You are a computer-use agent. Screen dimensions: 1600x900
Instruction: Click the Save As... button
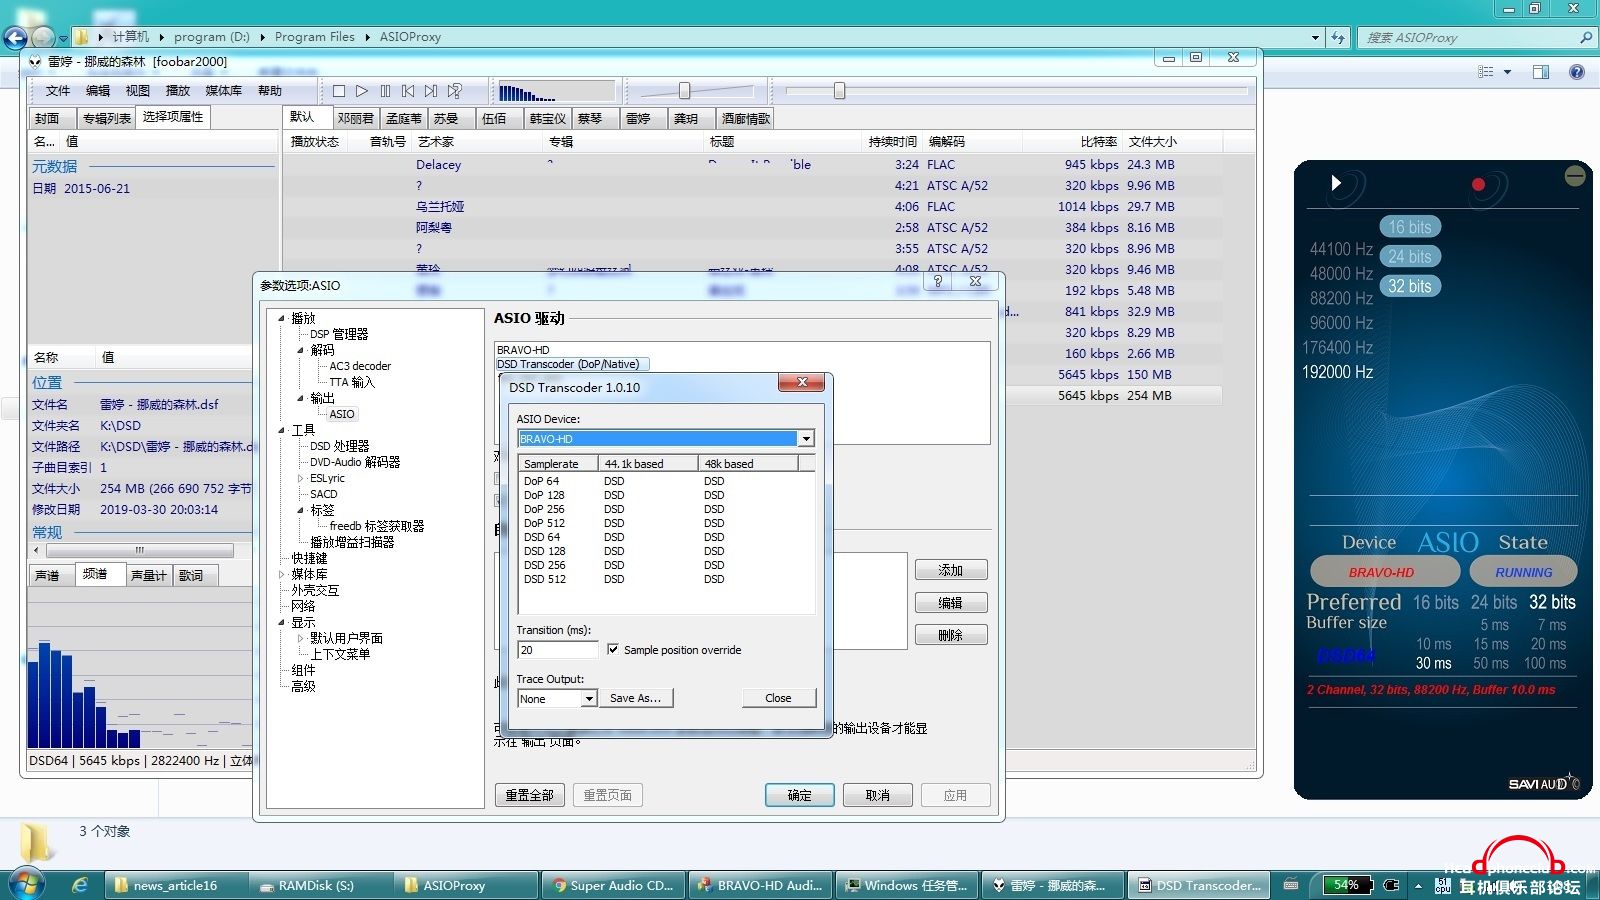pyautogui.click(x=635, y=698)
